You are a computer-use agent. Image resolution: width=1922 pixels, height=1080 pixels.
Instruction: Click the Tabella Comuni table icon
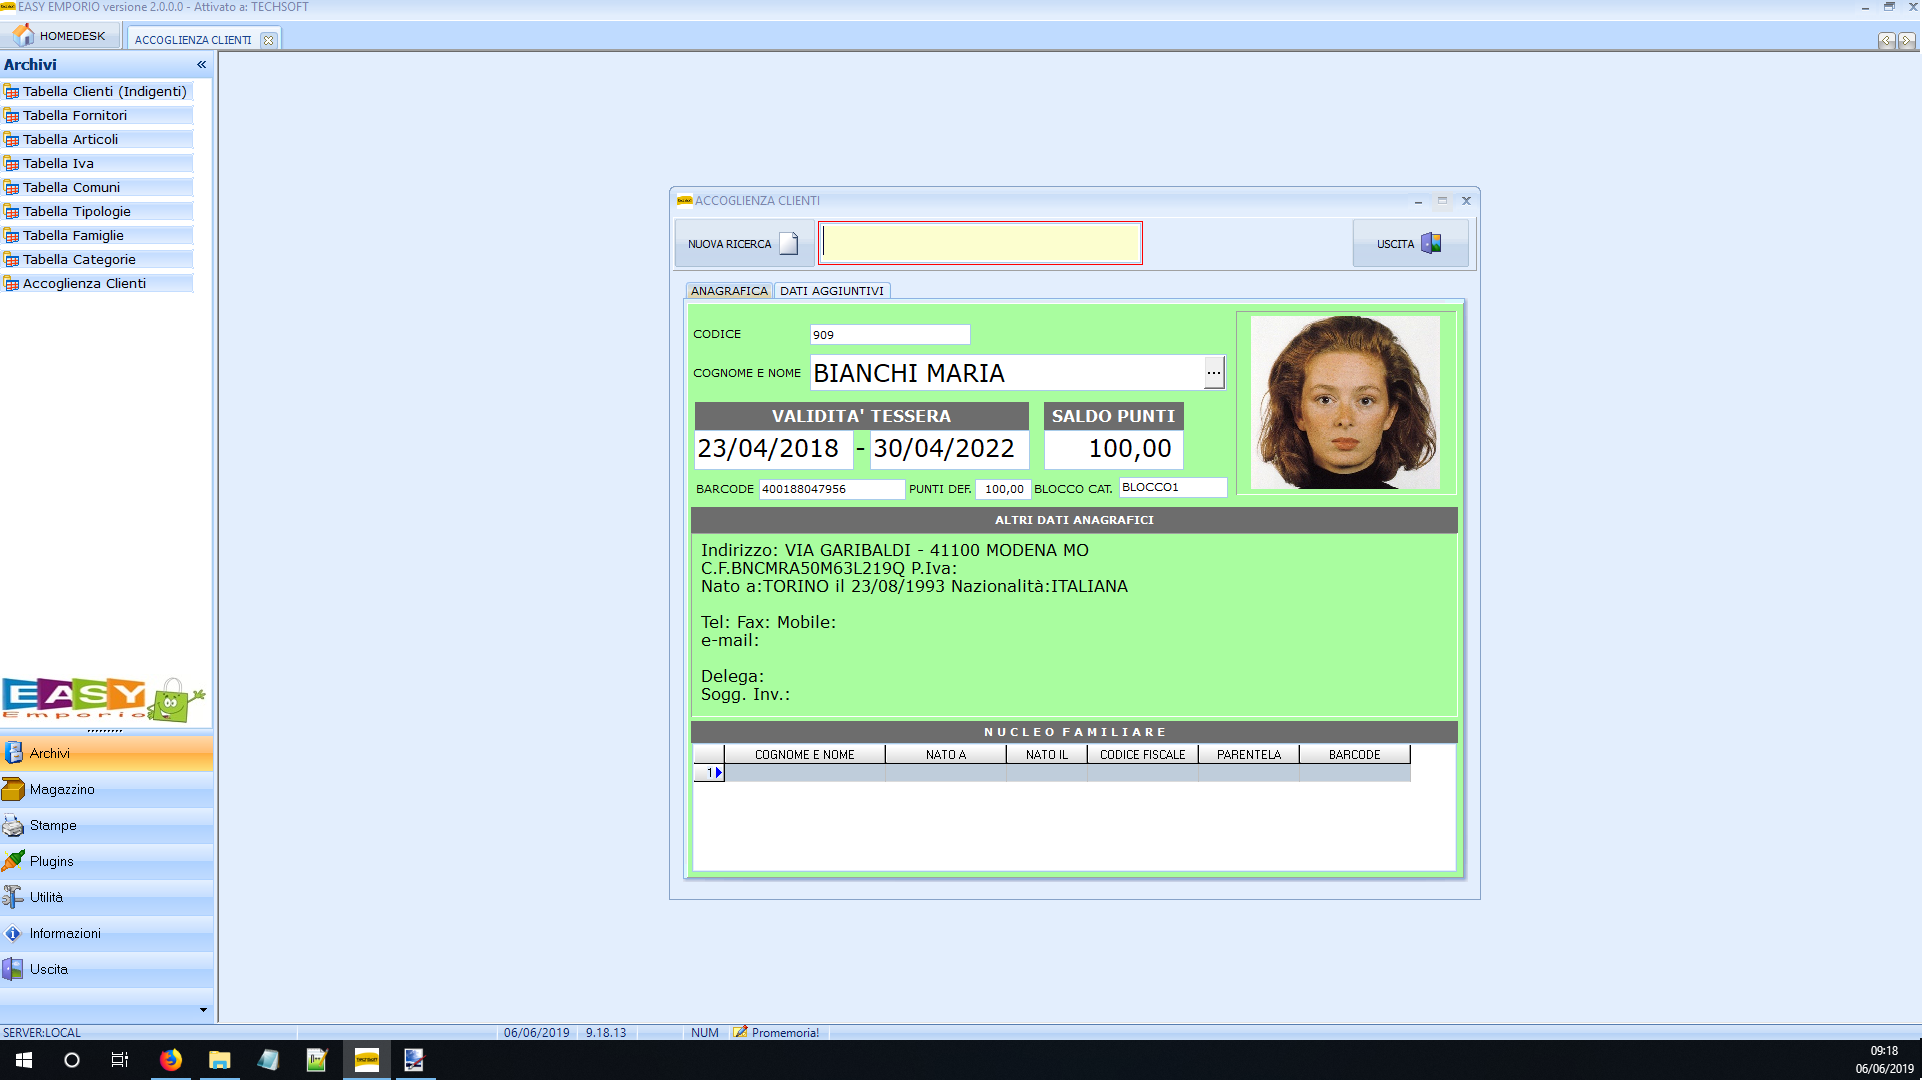(x=12, y=188)
